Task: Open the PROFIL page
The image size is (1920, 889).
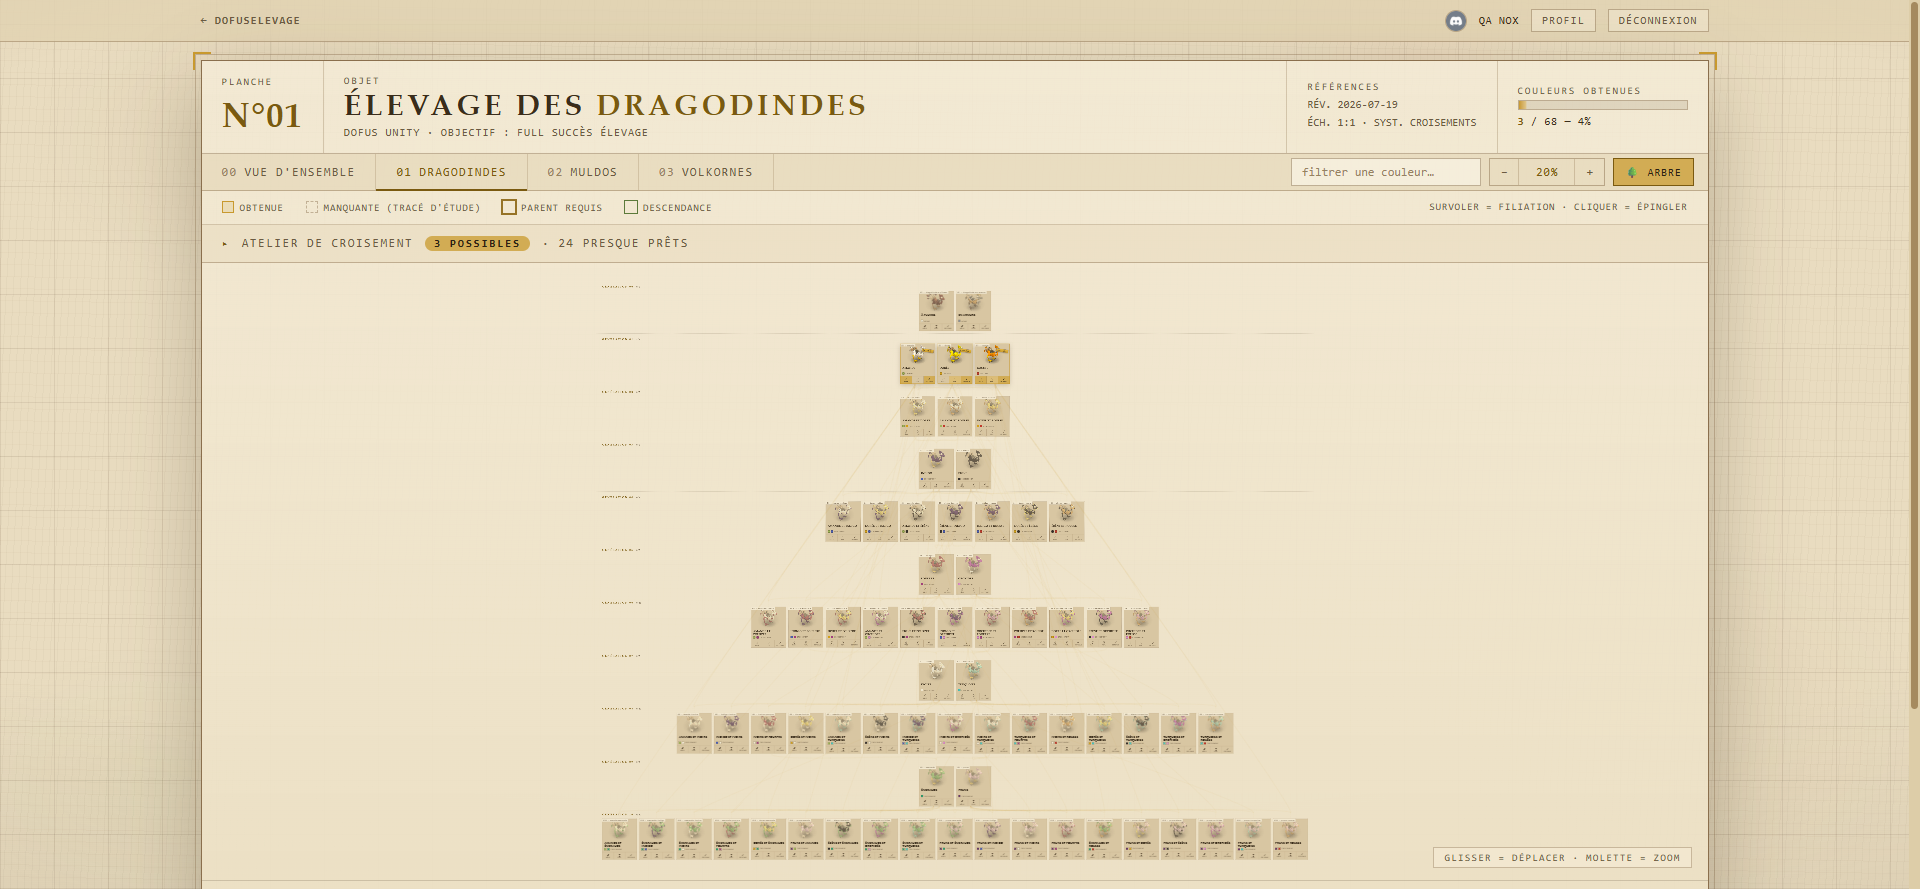Action: pyautogui.click(x=1563, y=20)
